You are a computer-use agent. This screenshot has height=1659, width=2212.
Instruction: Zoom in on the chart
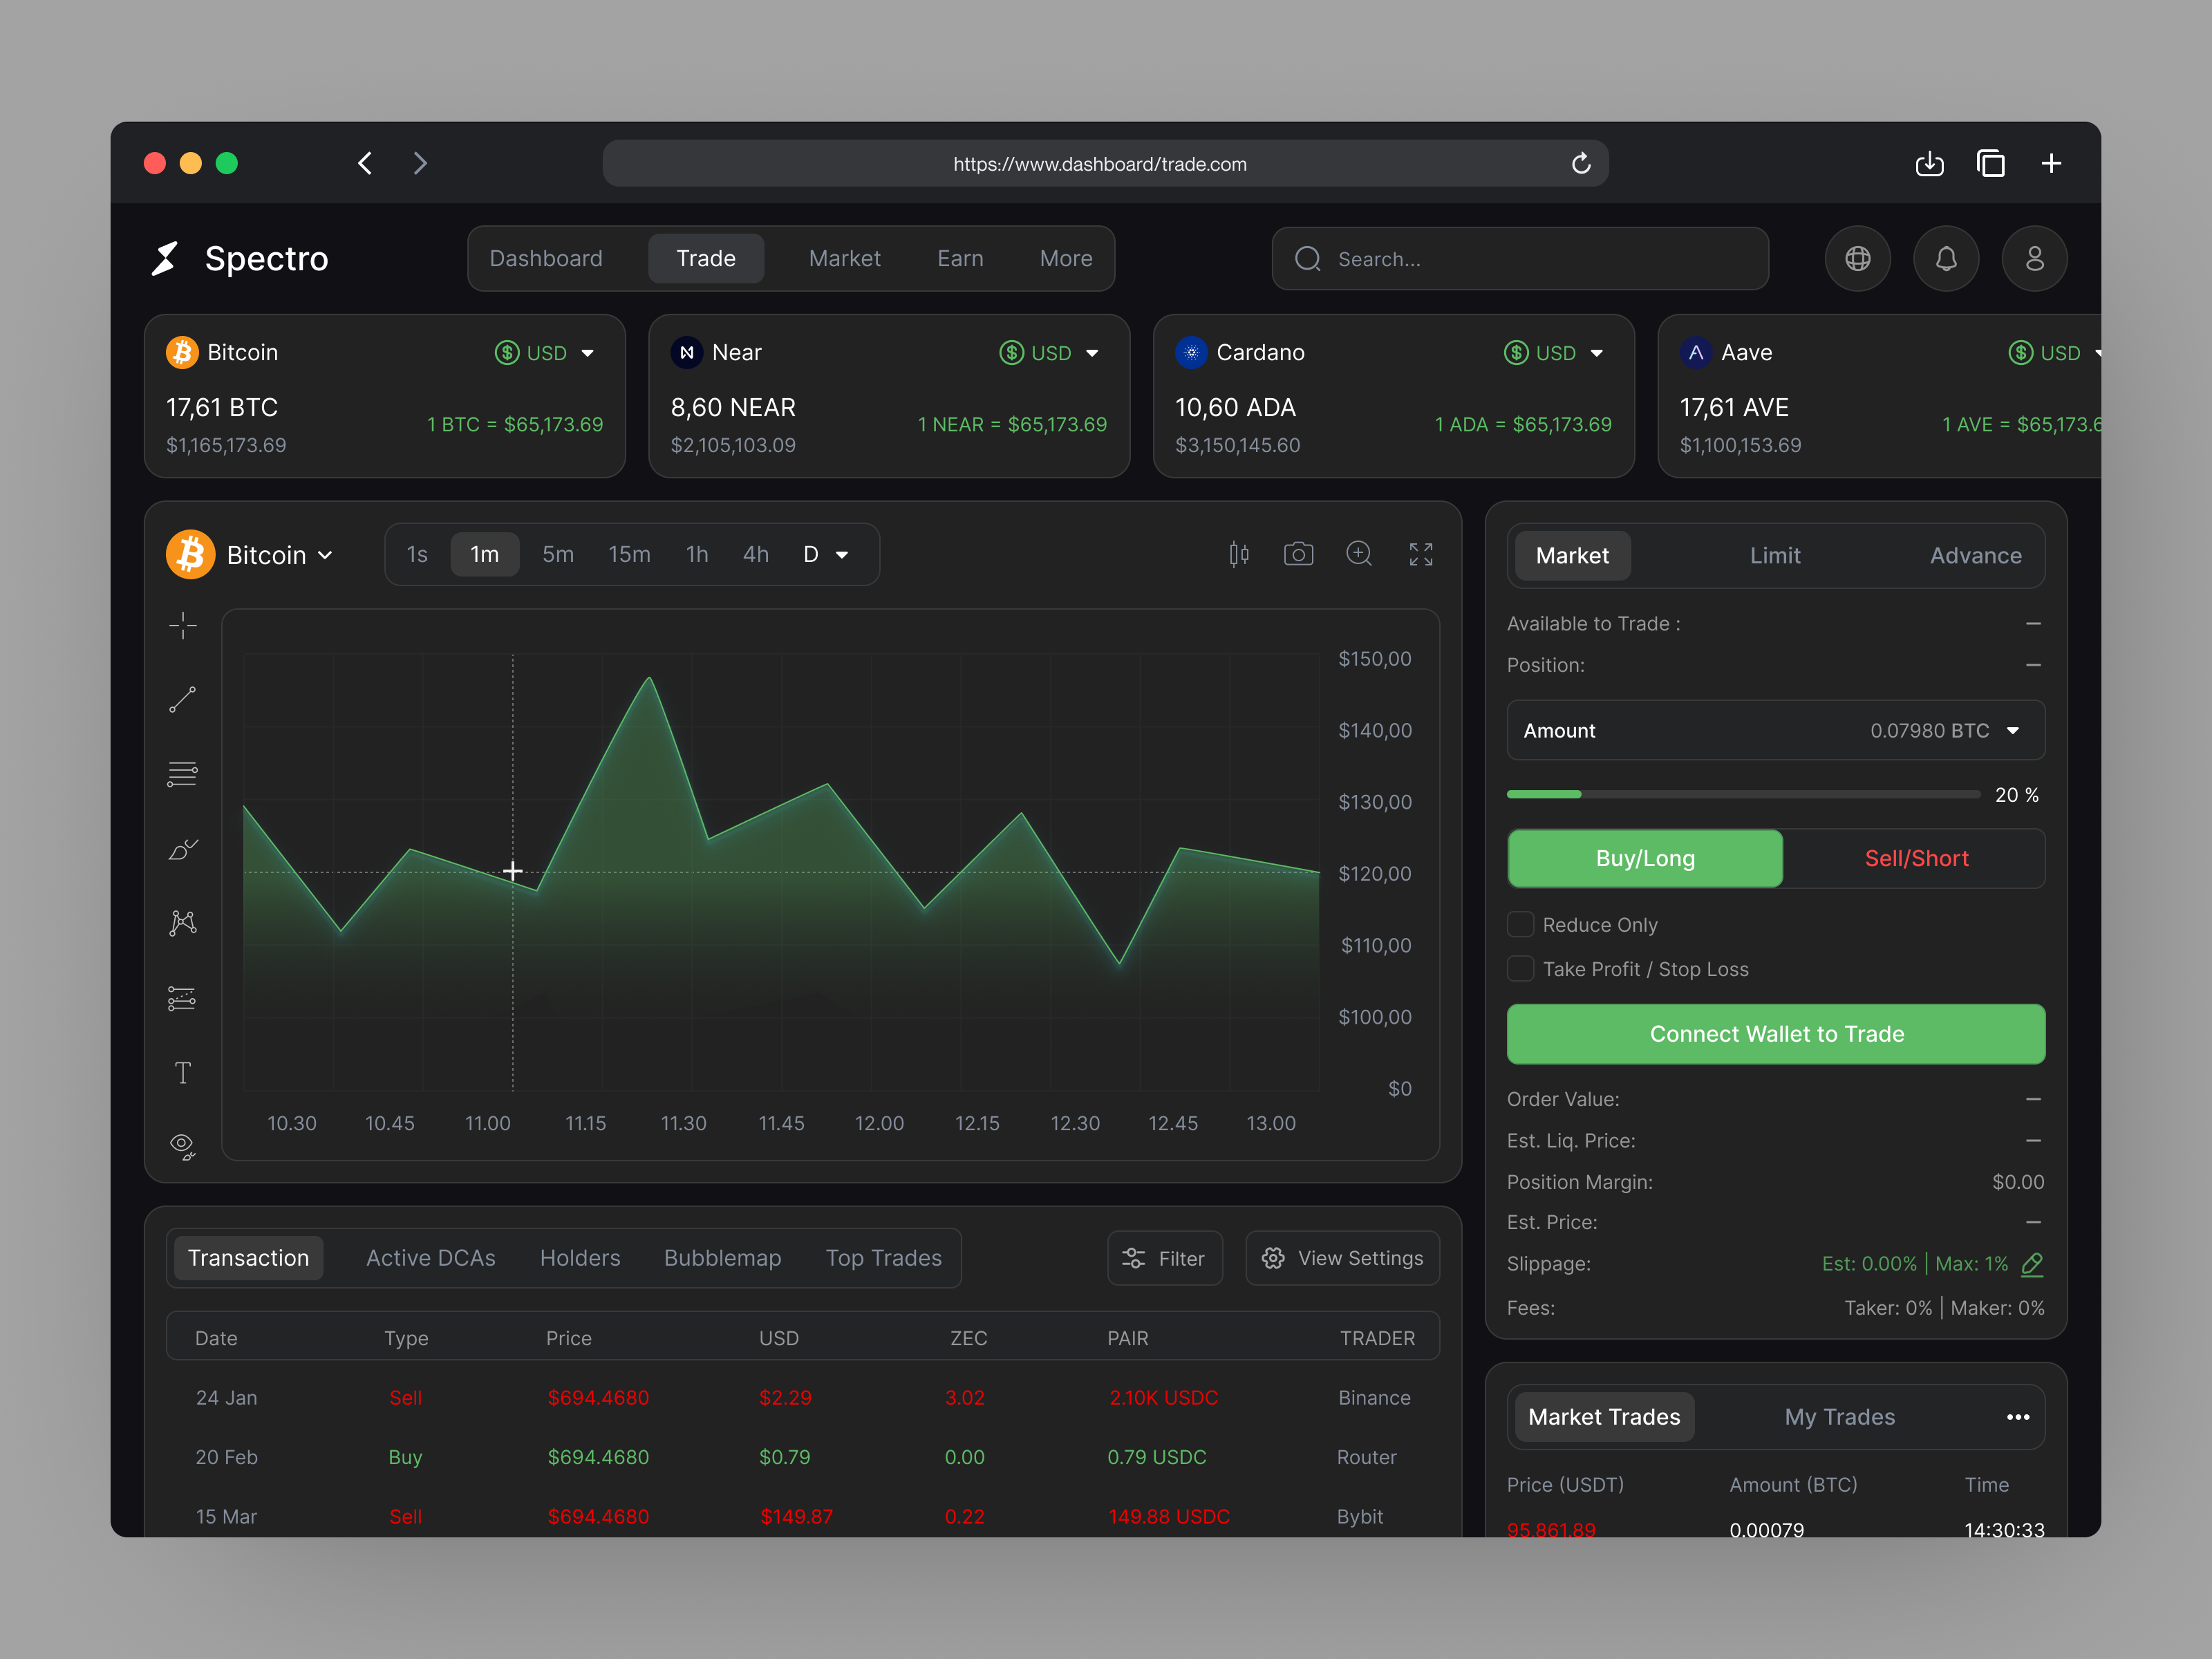click(x=1359, y=554)
